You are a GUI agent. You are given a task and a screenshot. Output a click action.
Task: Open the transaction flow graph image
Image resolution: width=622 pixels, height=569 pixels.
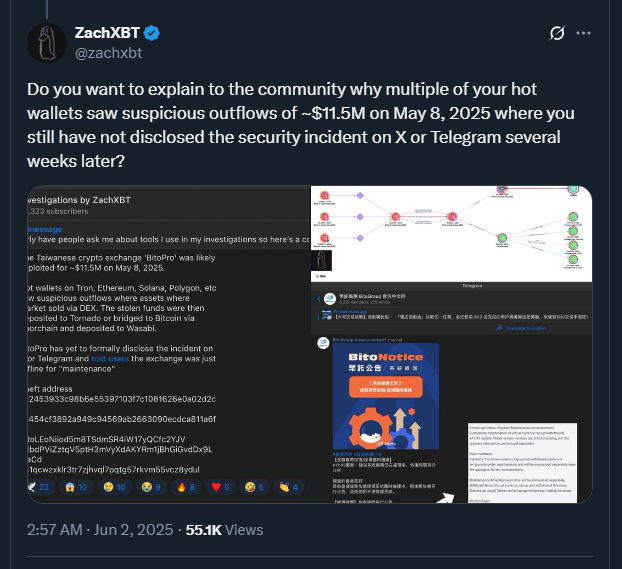click(451, 230)
